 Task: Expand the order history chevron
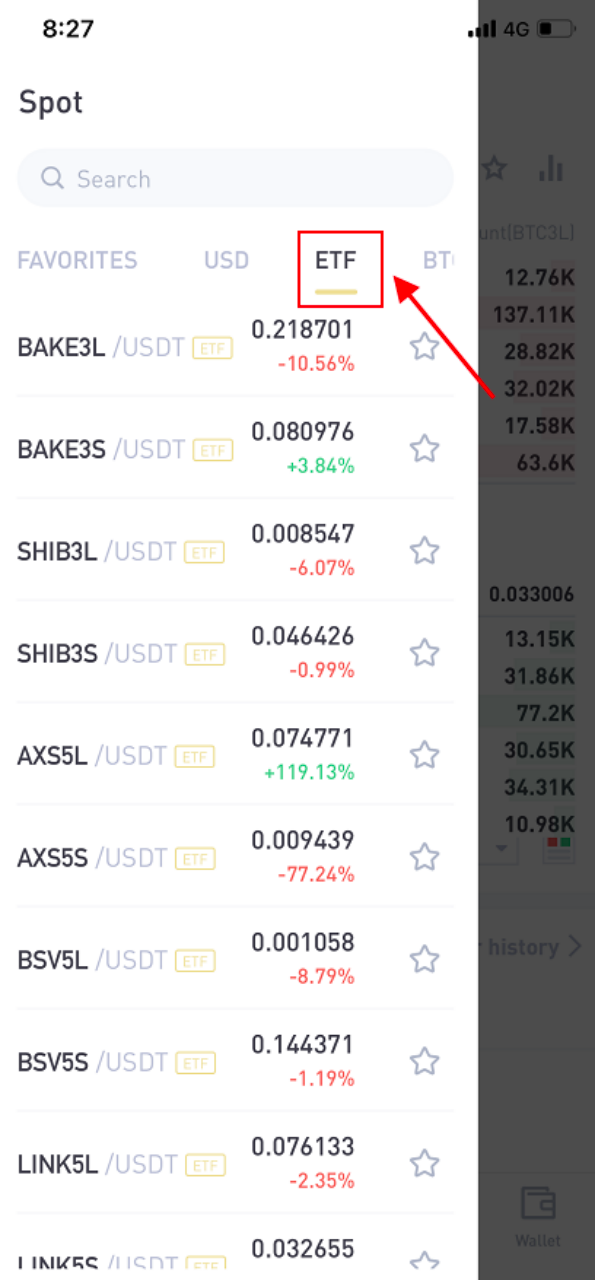tap(574, 946)
